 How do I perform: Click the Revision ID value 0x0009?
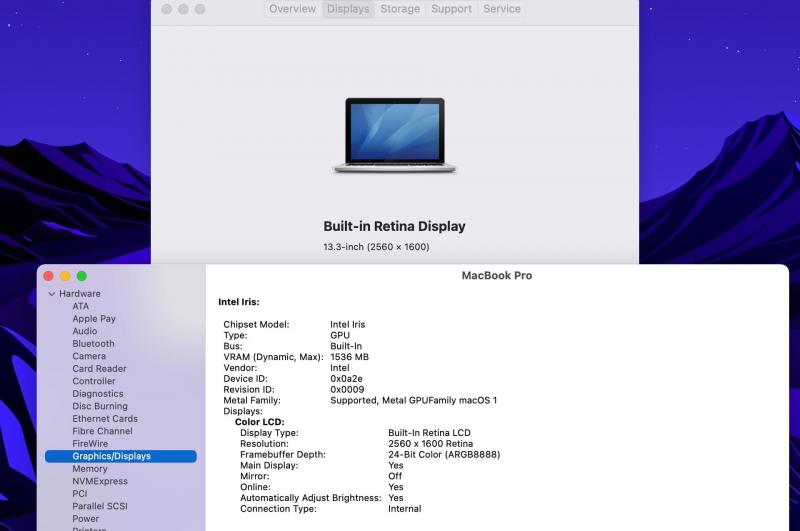click(x=347, y=389)
